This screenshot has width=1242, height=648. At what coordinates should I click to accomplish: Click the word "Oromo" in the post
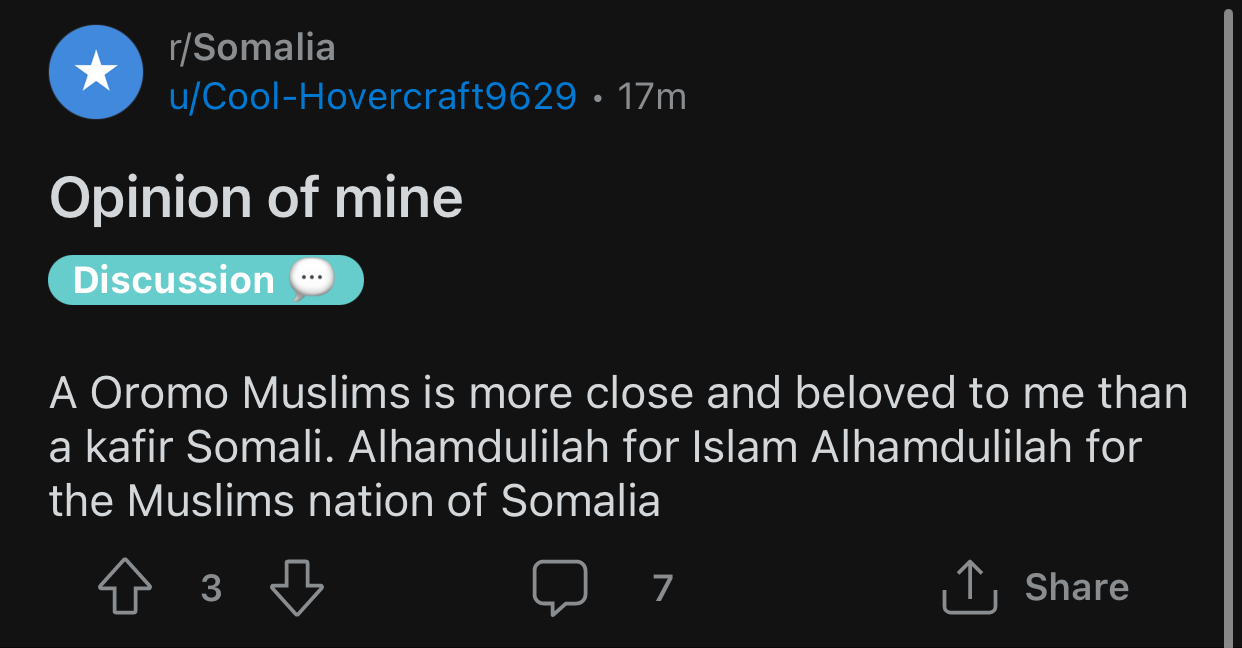coord(160,393)
